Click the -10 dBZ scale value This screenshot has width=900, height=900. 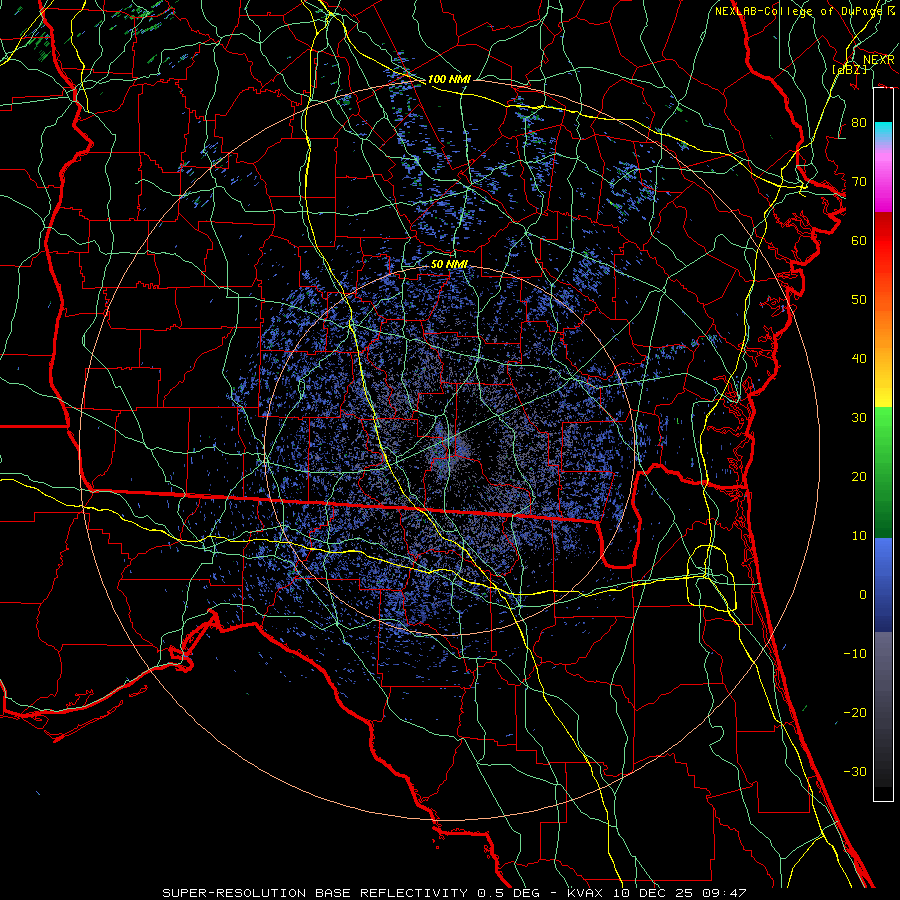[x=855, y=654]
